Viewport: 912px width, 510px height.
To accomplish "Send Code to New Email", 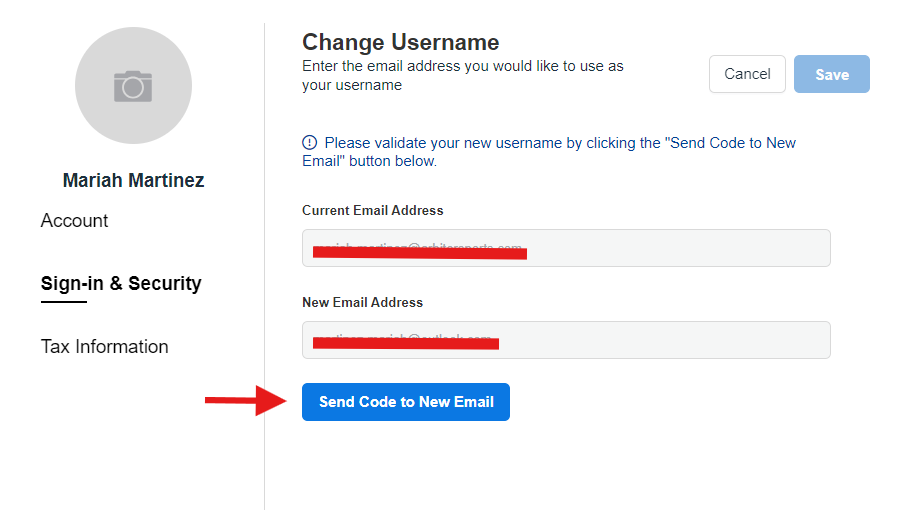I will point(406,402).
